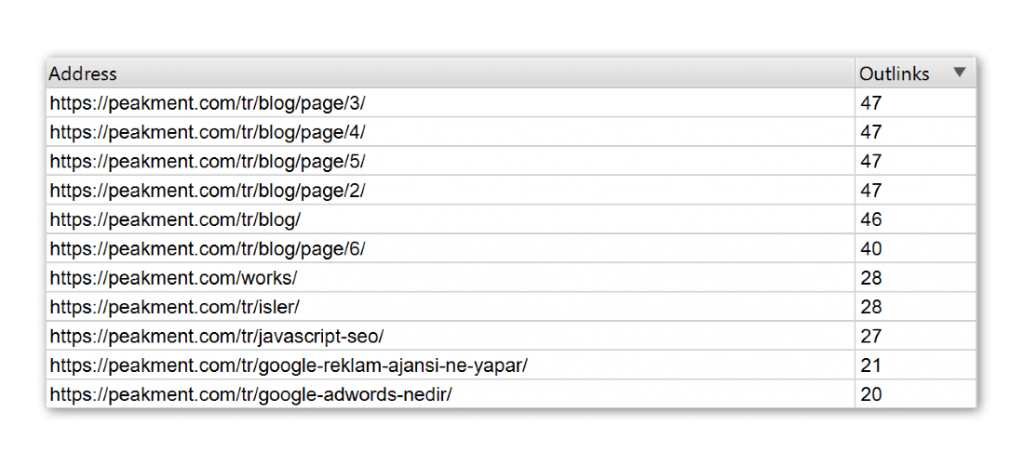Click the Address column header
This screenshot has width=1024, height=465.
(x=84, y=74)
